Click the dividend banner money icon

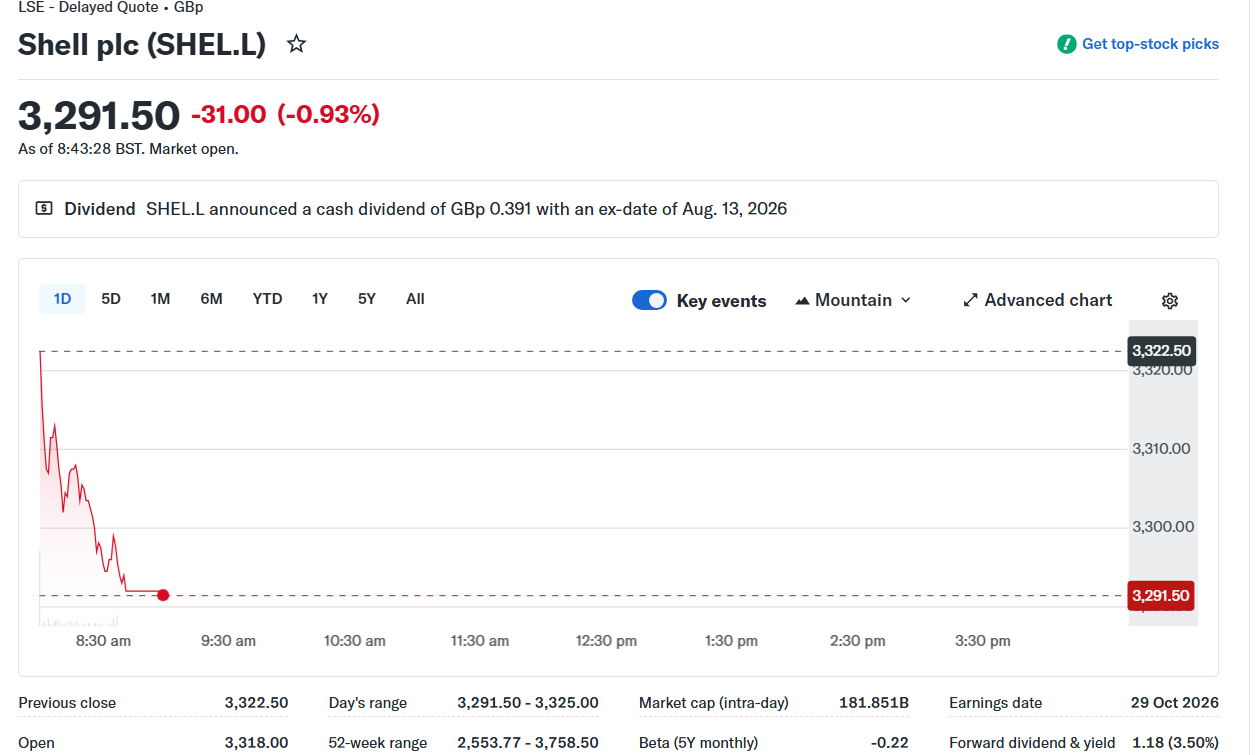(x=44, y=209)
